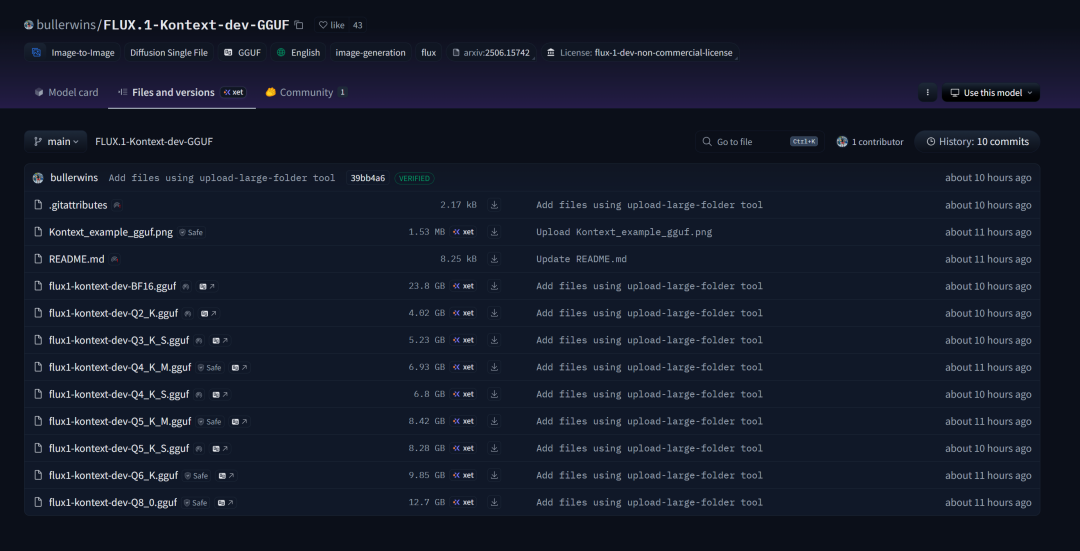Open the bullerwins profile link in the header

coord(67,25)
